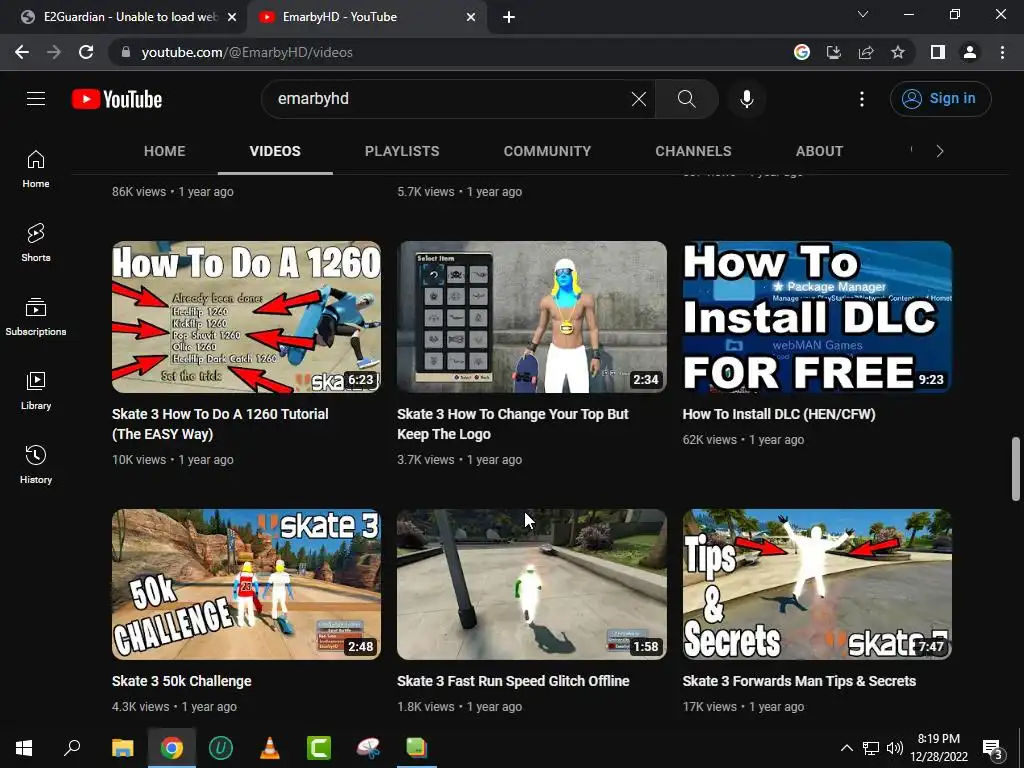The width and height of the screenshot is (1024, 768).
Task: Open Subscriptions in the left sidebar
Action: pos(36,317)
